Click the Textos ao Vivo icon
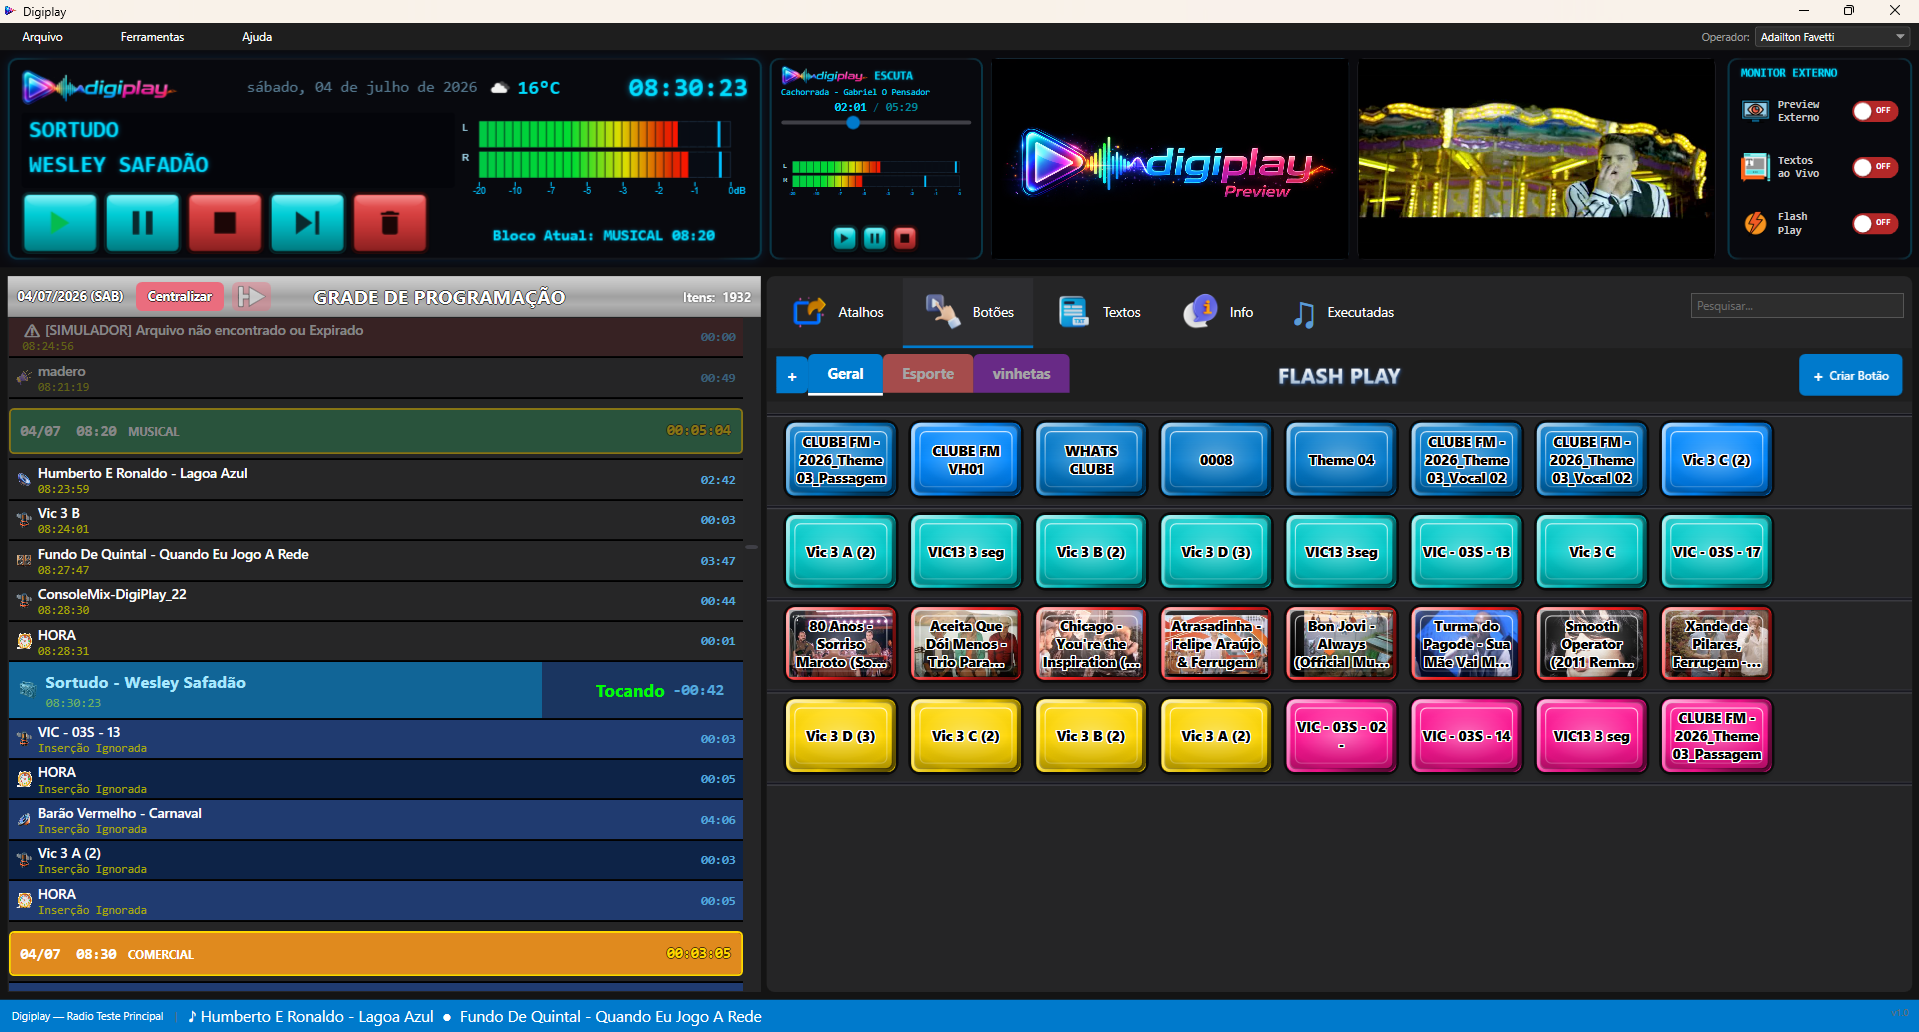 pos(1755,167)
